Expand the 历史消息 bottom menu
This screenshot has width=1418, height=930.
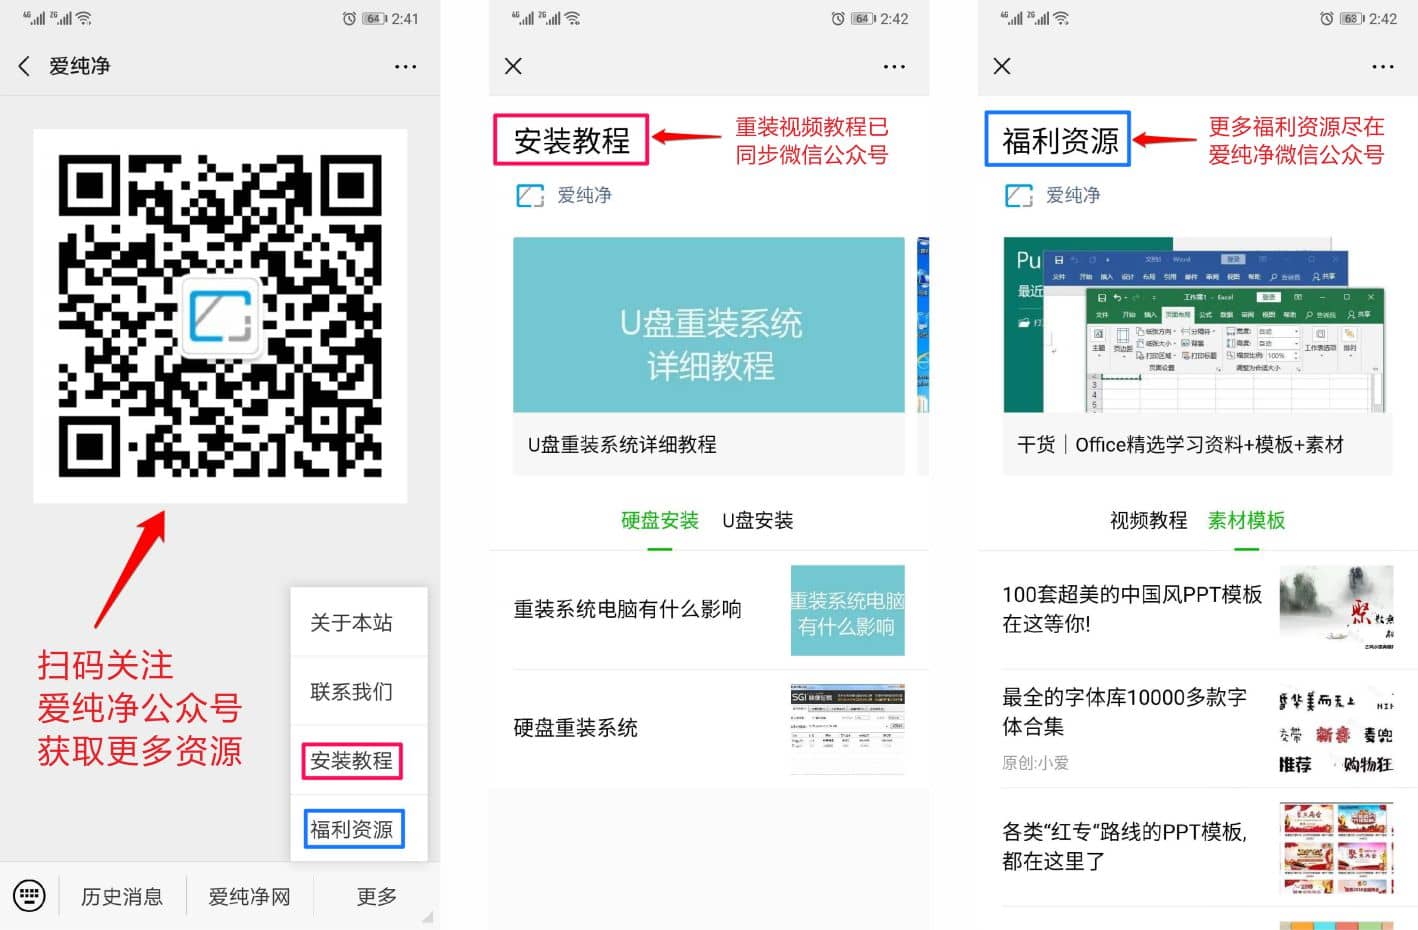(x=122, y=897)
